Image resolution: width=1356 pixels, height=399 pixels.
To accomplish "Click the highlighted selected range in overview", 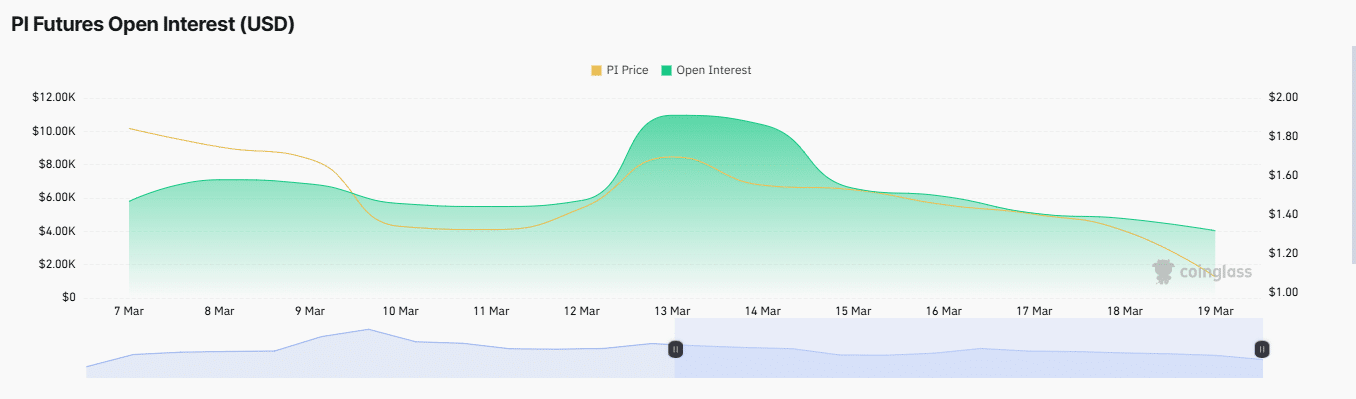I will (968, 348).
